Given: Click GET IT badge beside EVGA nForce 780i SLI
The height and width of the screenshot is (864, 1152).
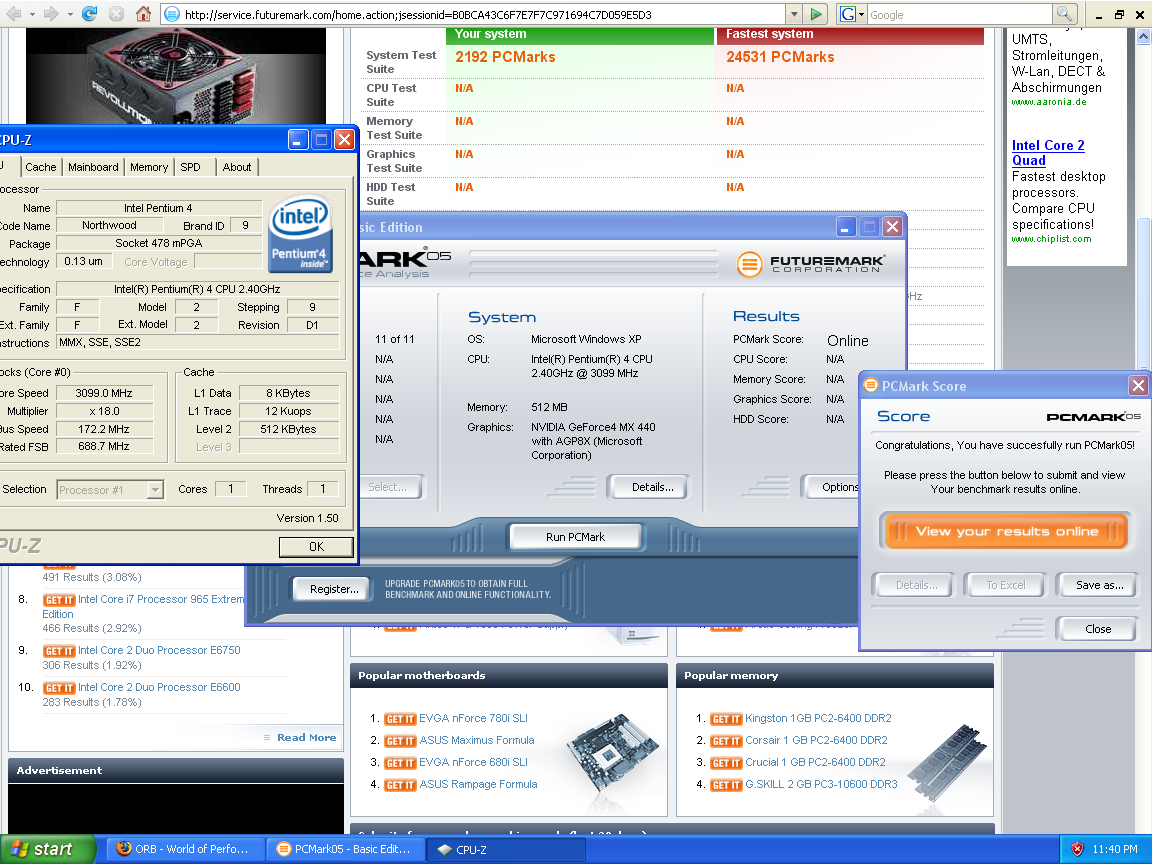Looking at the screenshot, I should pos(400,719).
